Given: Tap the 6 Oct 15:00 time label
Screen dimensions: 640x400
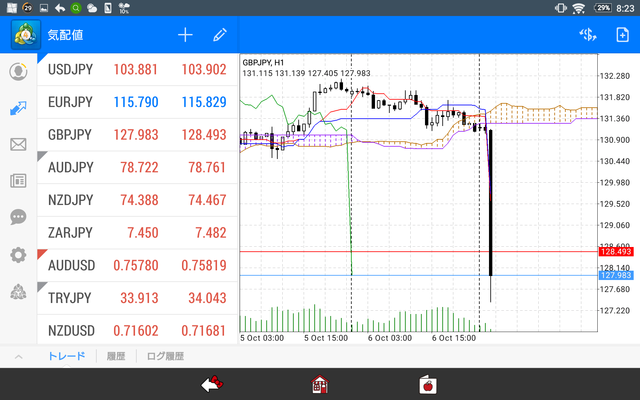Looking at the screenshot, I should coord(453,338).
